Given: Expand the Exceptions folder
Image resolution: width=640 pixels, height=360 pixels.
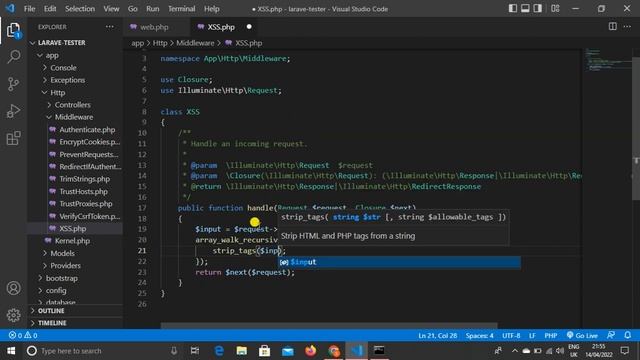Looking at the screenshot, I should [68, 80].
